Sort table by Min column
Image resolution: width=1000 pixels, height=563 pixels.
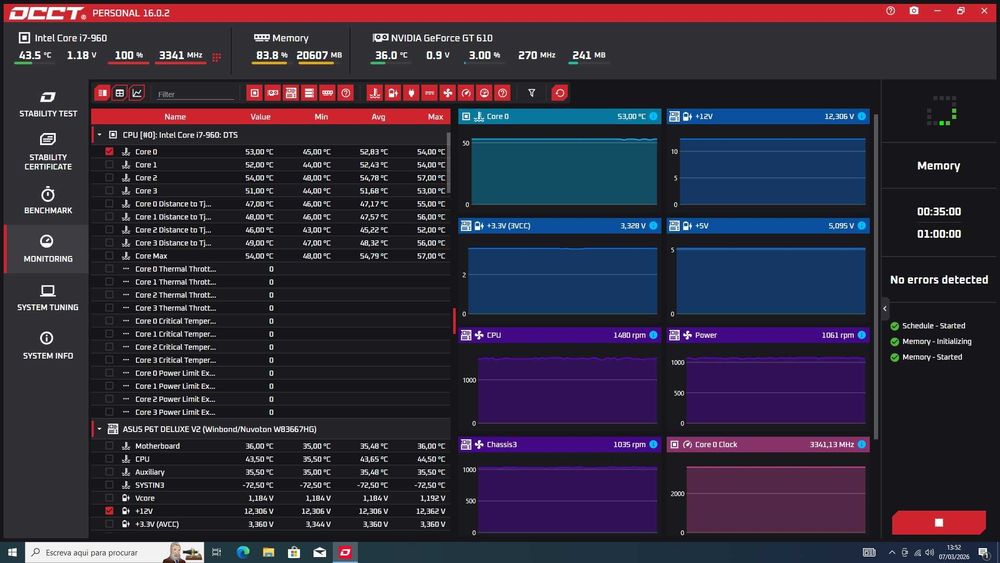coord(321,117)
